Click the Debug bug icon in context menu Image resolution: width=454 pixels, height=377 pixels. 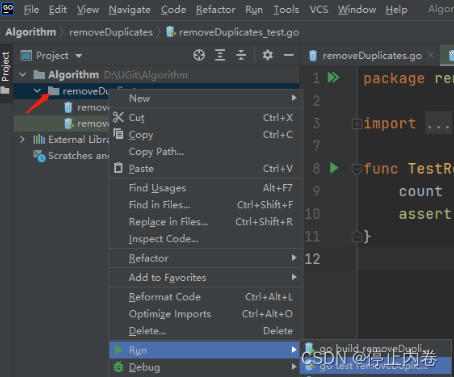tap(118, 367)
